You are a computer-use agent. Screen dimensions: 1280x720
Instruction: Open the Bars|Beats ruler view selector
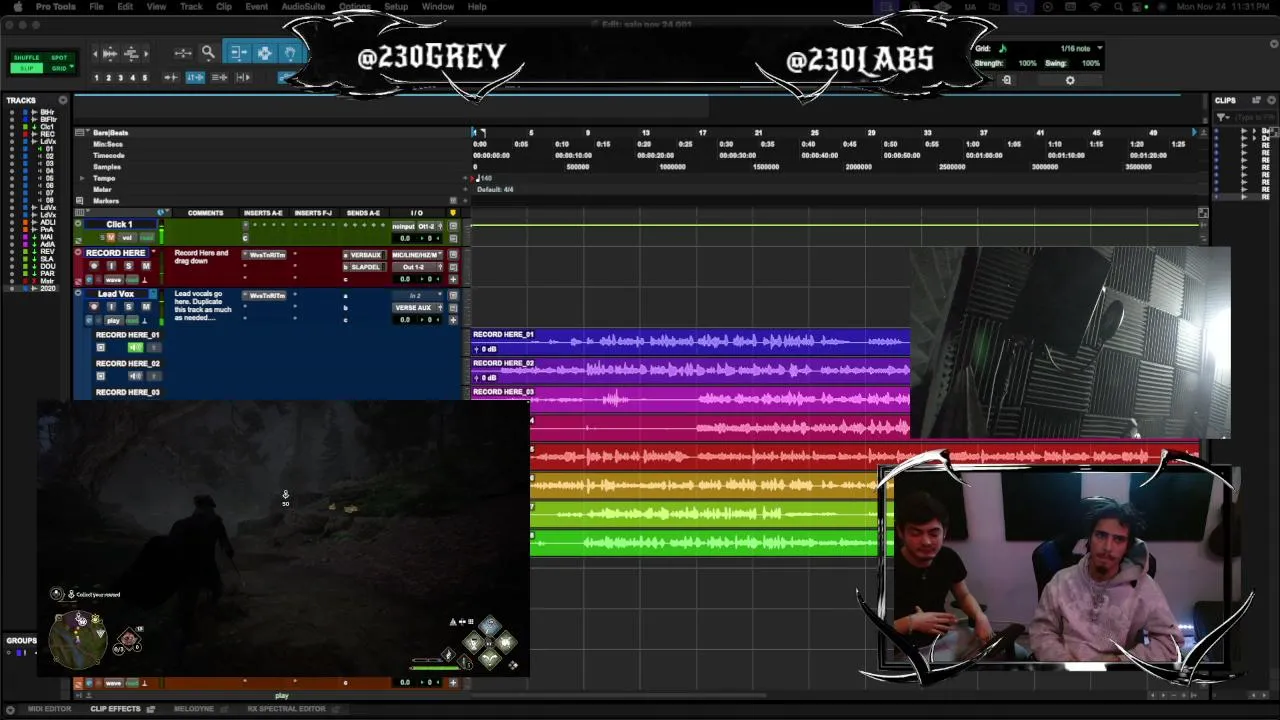pyautogui.click(x=82, y=132)
